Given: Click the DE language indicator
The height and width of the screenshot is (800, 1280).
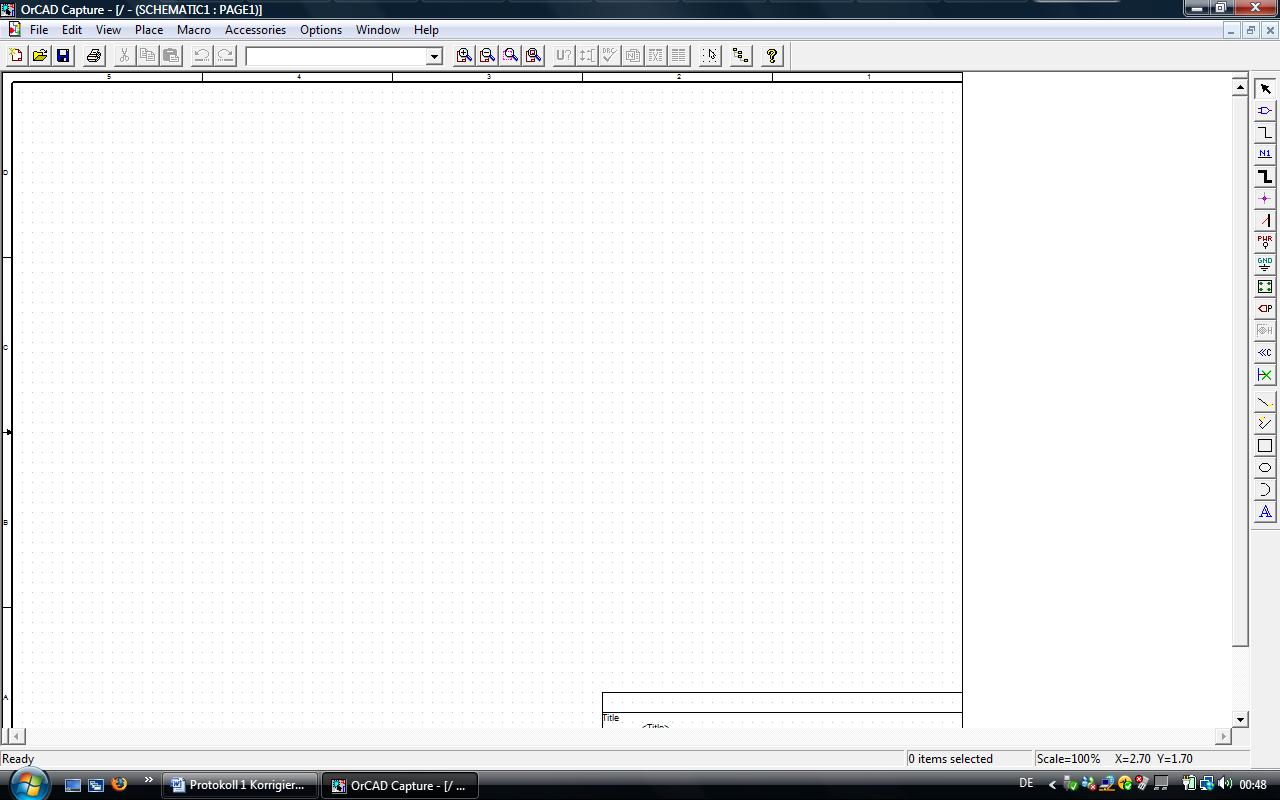Looking at the screenshot, I should [1026, 784].
